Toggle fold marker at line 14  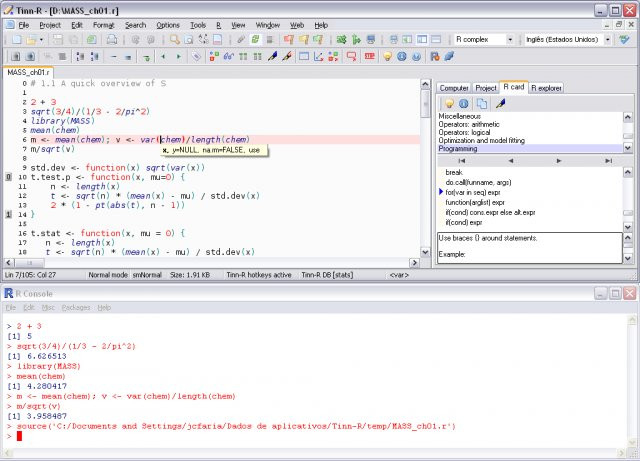point(9,214)
